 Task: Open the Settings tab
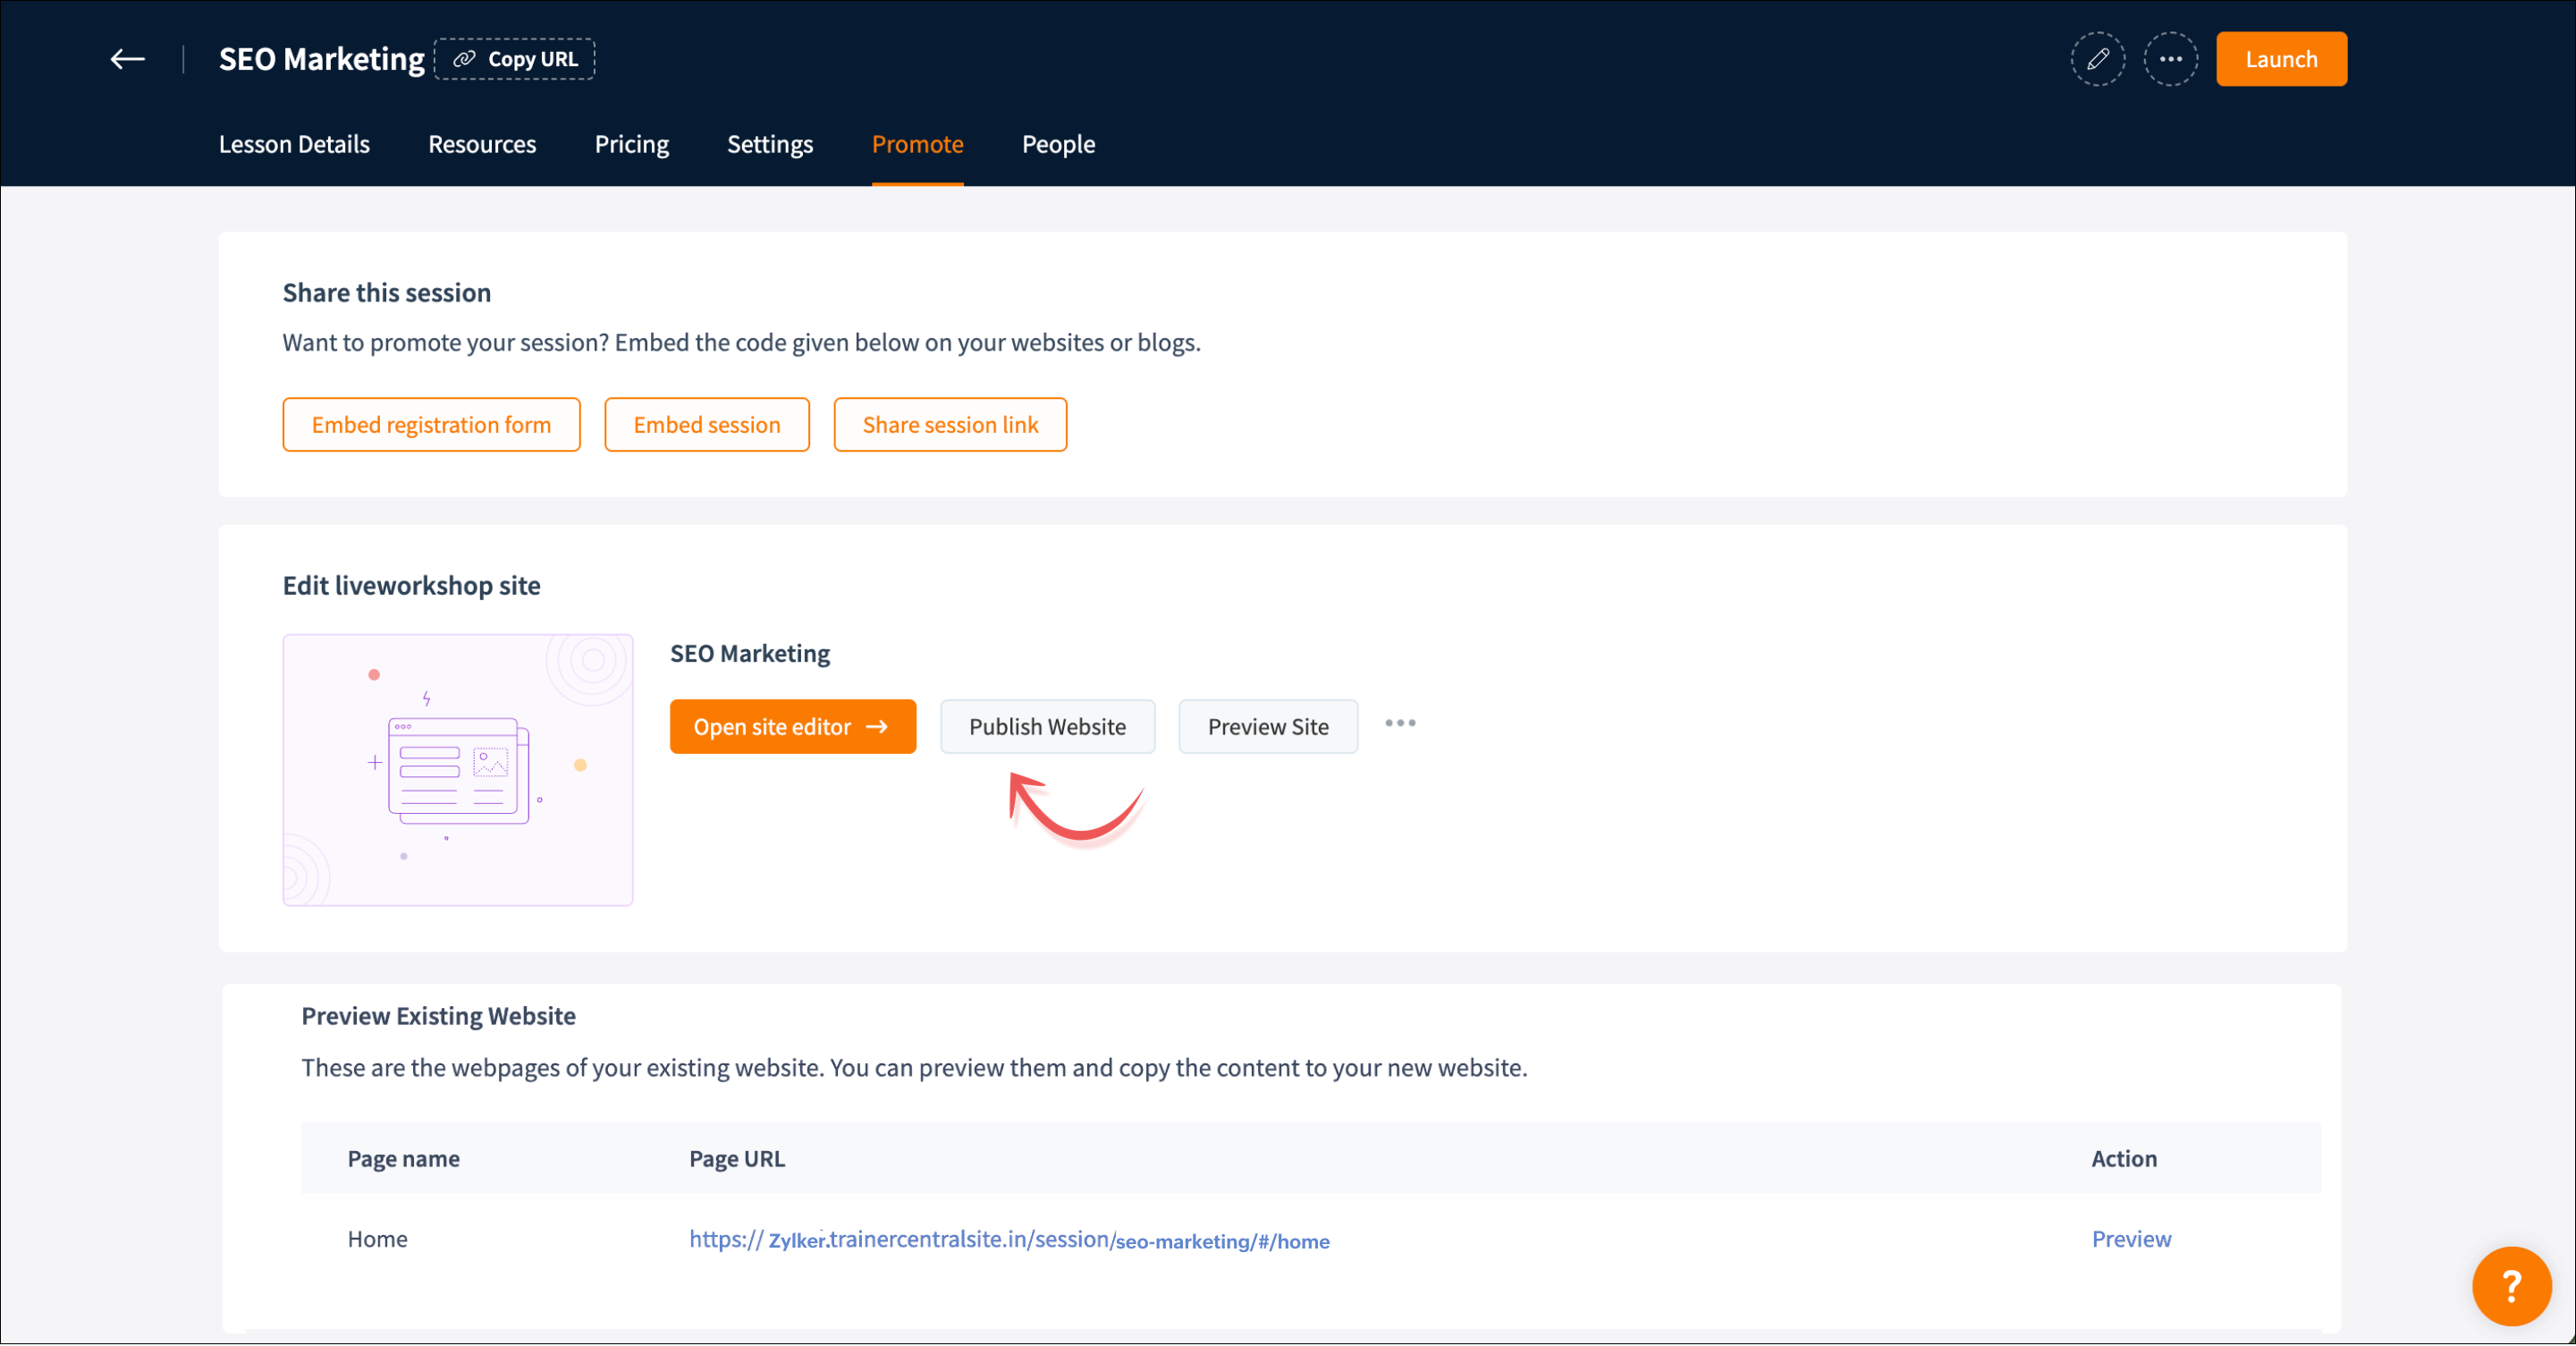[x=770, y=144]
